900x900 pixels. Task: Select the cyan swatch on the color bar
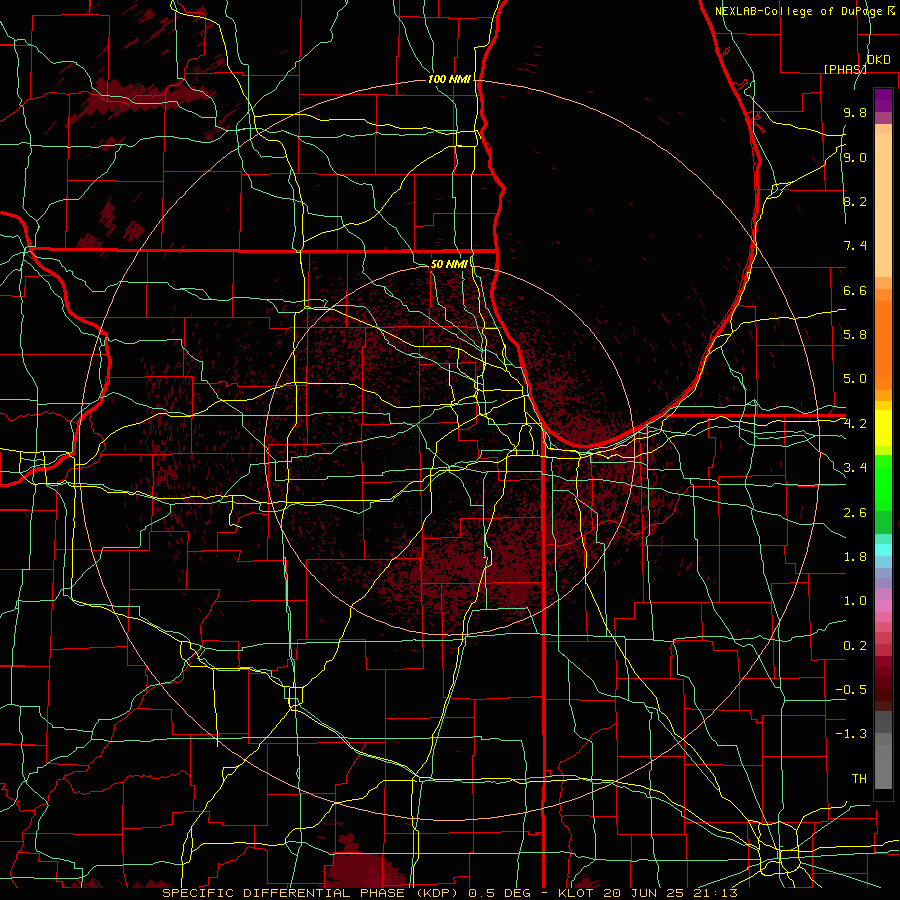(x=883, y=550)
